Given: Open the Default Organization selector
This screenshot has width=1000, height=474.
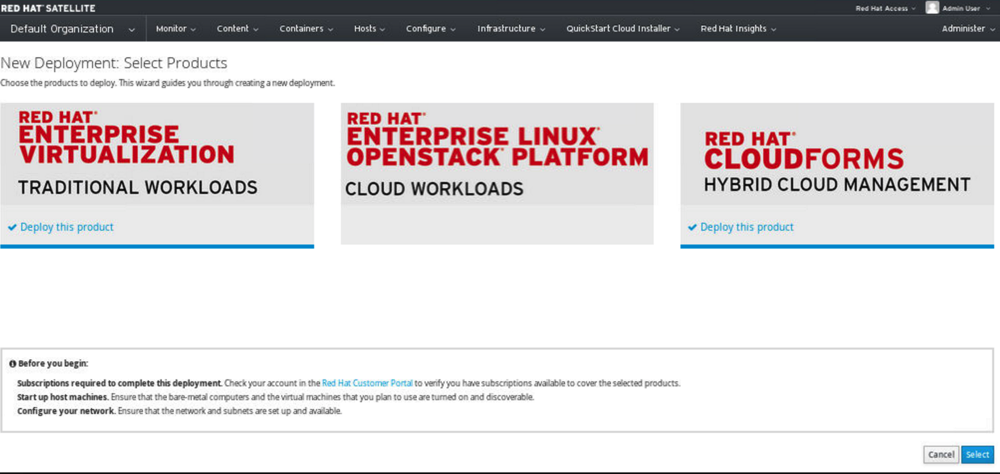Looking at the screenshot, I should [73, 29].
